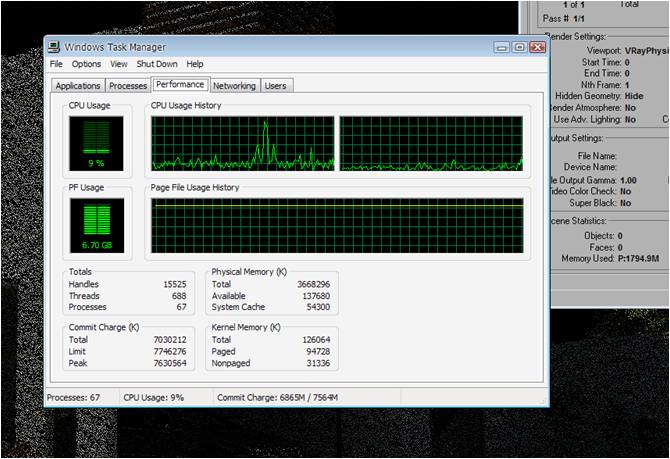Click the Processes value 67 in Totals
This screenshot has height=459, width=670.
point(182,307)
